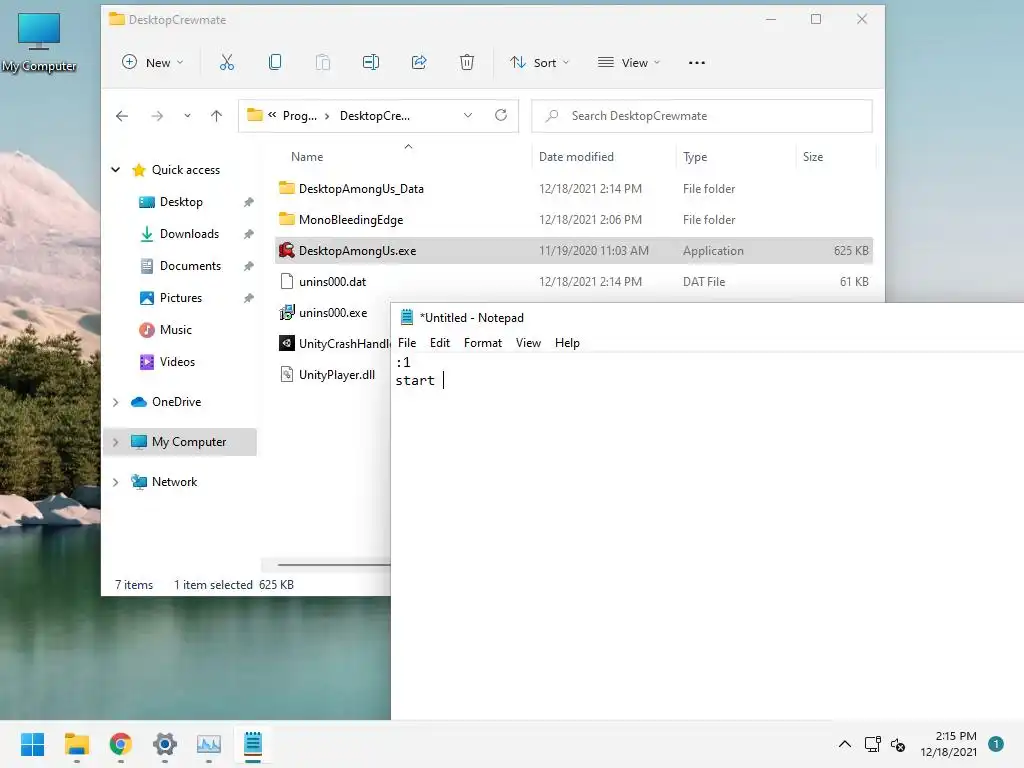Open the Notepad View menu

(x=528, y=343)
